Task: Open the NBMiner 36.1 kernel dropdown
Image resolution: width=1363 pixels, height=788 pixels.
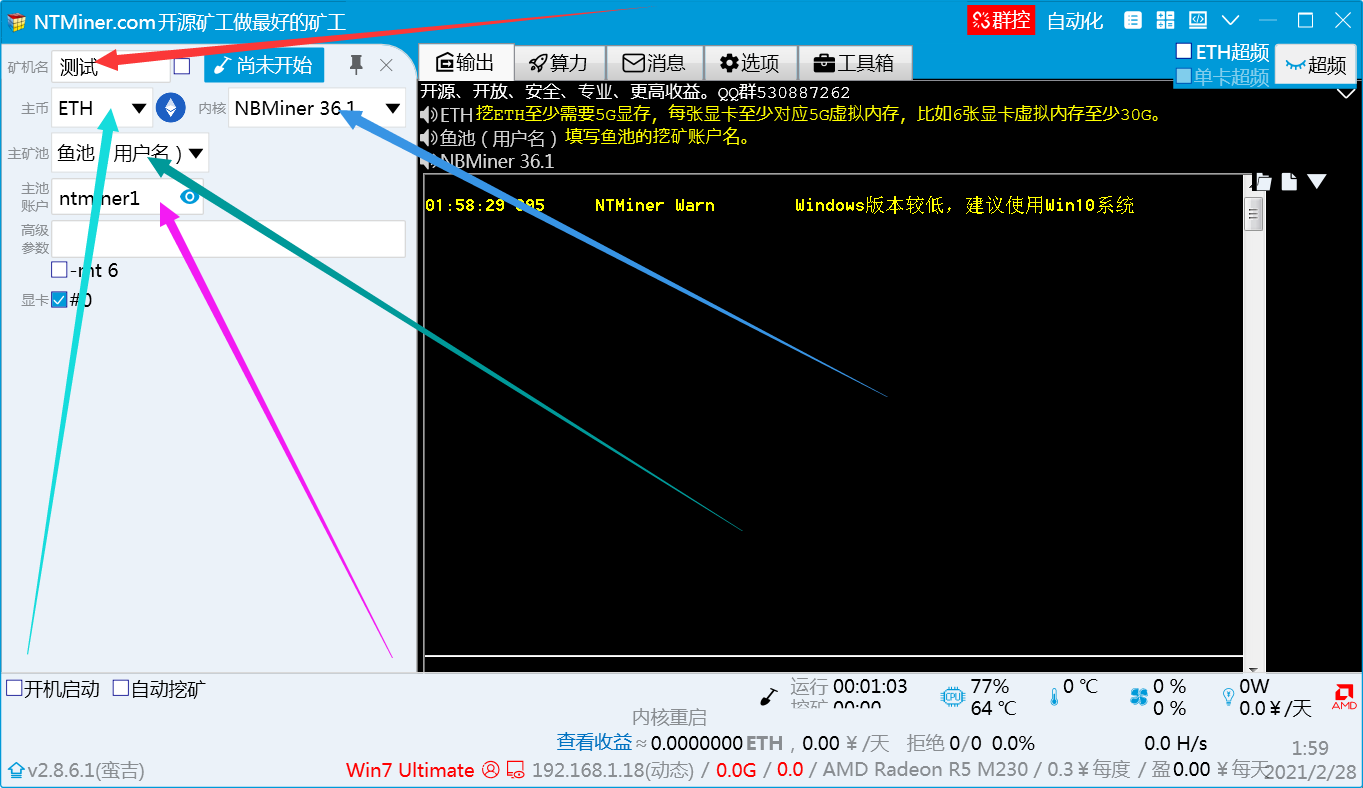Action: click(317, 108)
